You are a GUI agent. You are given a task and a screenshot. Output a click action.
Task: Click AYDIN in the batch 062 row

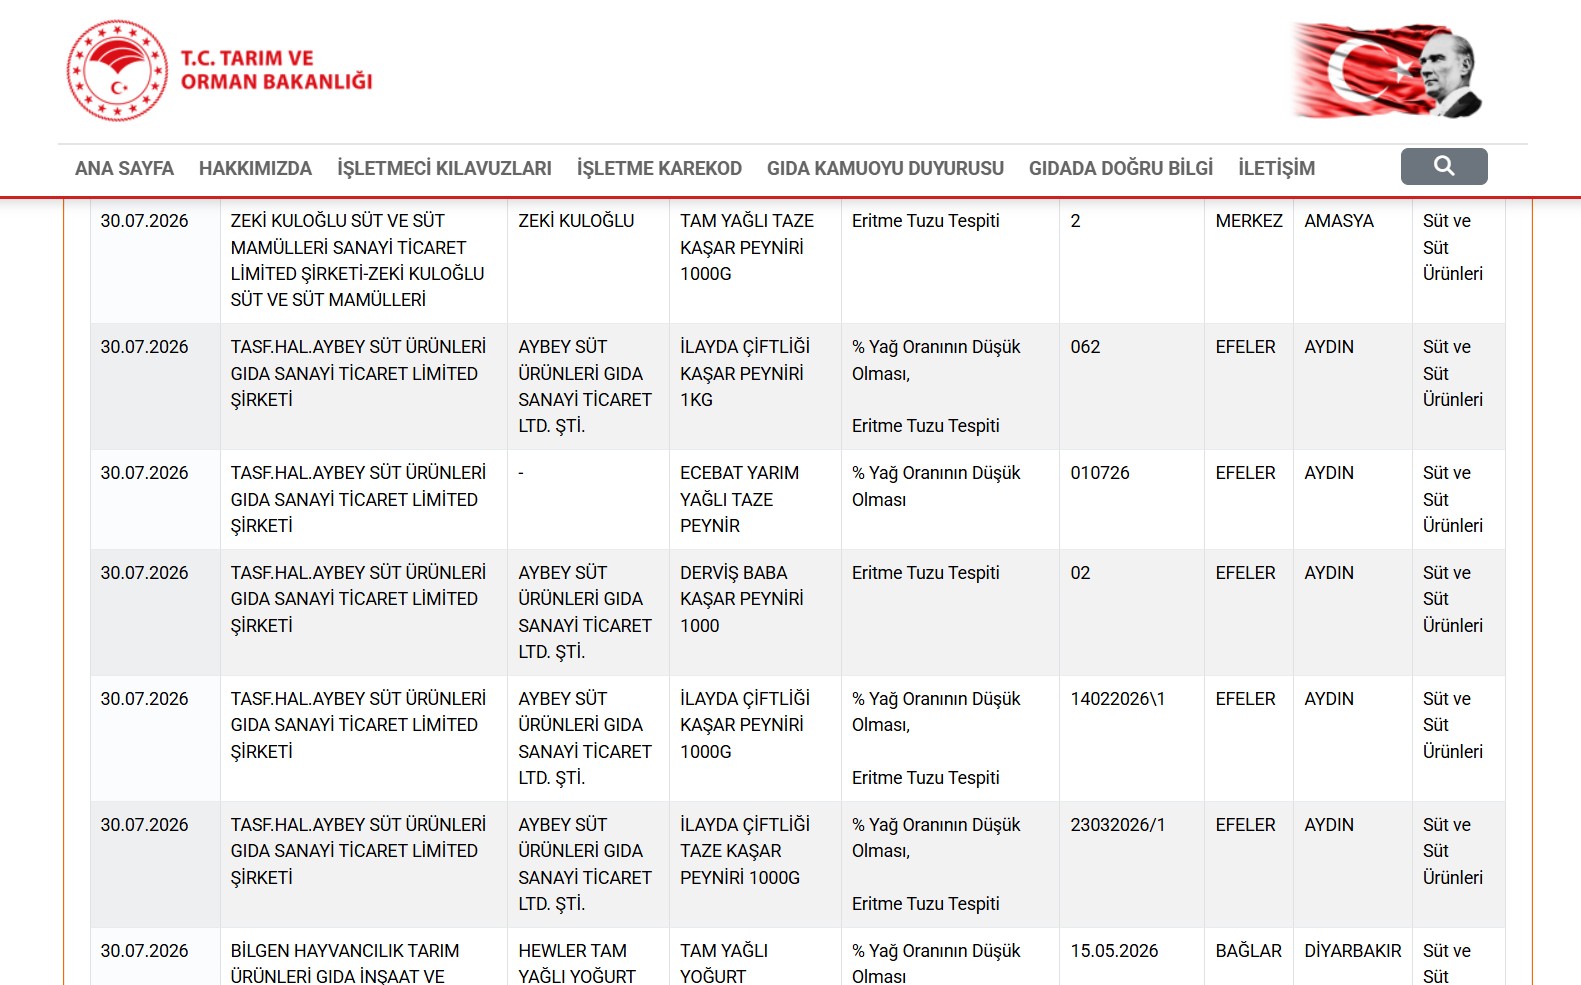coord(1329,347)
